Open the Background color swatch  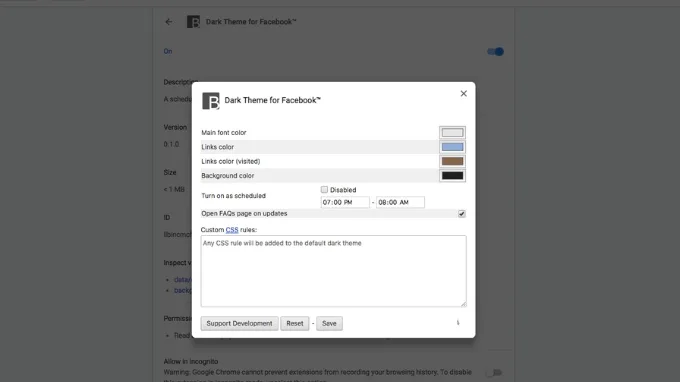452,176
